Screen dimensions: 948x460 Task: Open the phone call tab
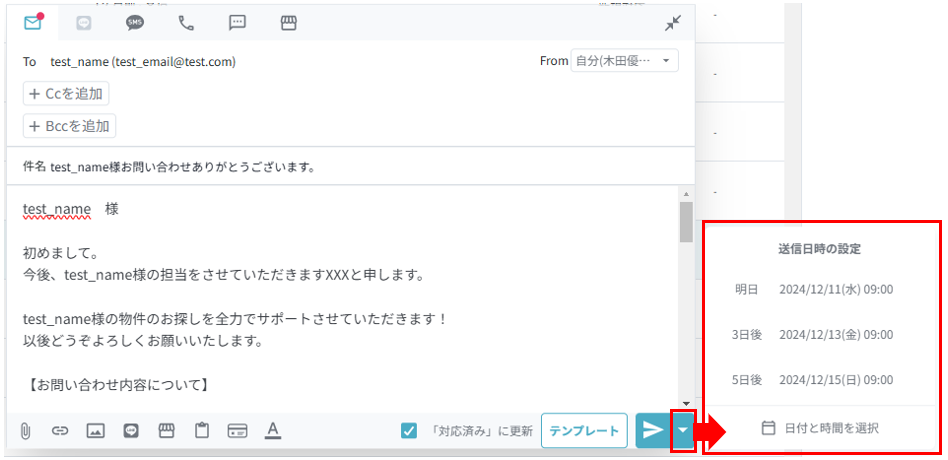pyautogui.click(x=186, y=23)
